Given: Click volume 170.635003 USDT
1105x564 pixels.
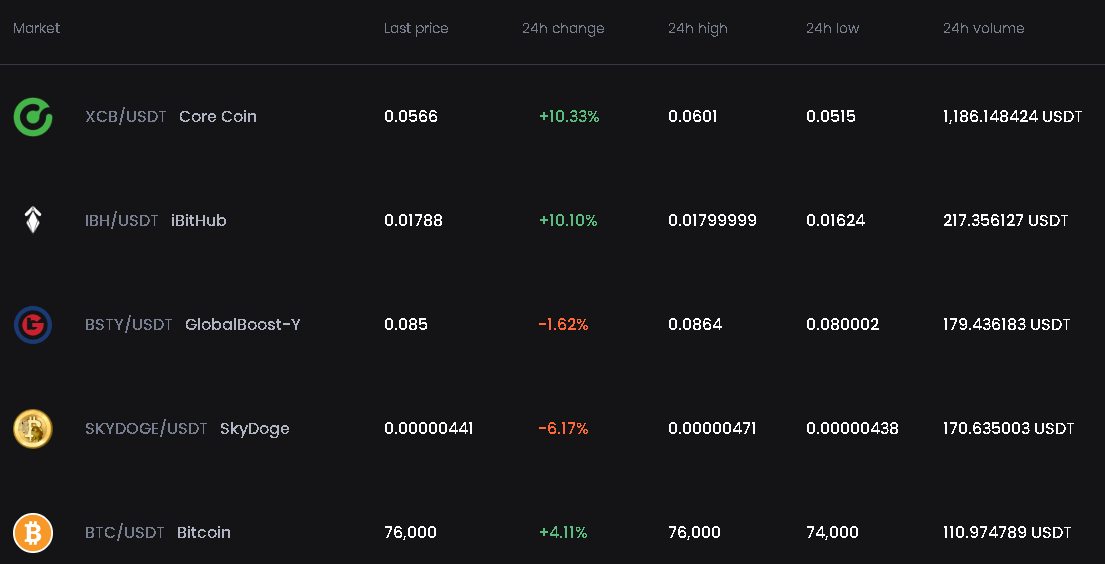Looking at the screenshot, I should click(x=1008, y=428).
